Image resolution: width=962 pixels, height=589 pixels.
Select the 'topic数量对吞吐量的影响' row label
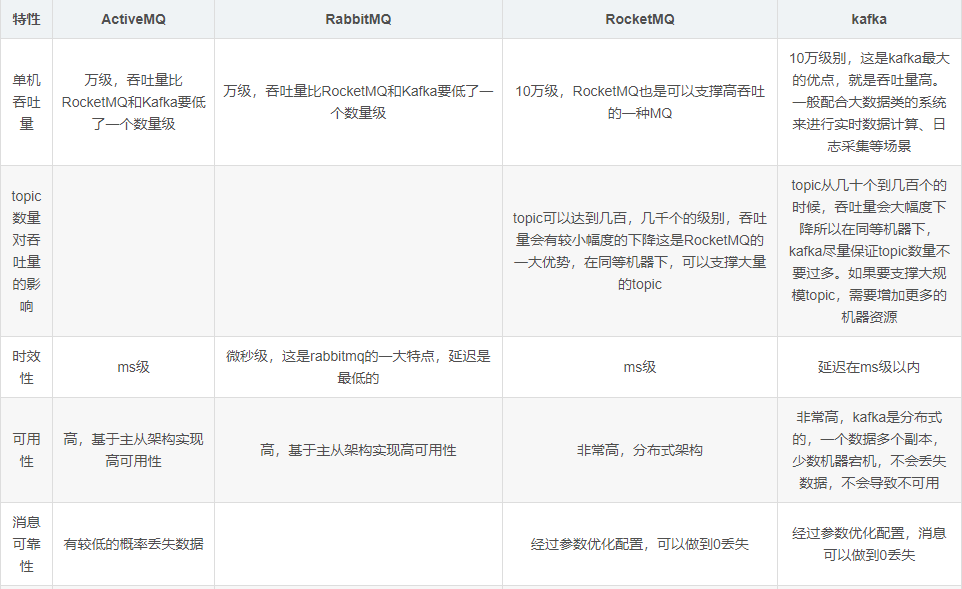(26, 251)
